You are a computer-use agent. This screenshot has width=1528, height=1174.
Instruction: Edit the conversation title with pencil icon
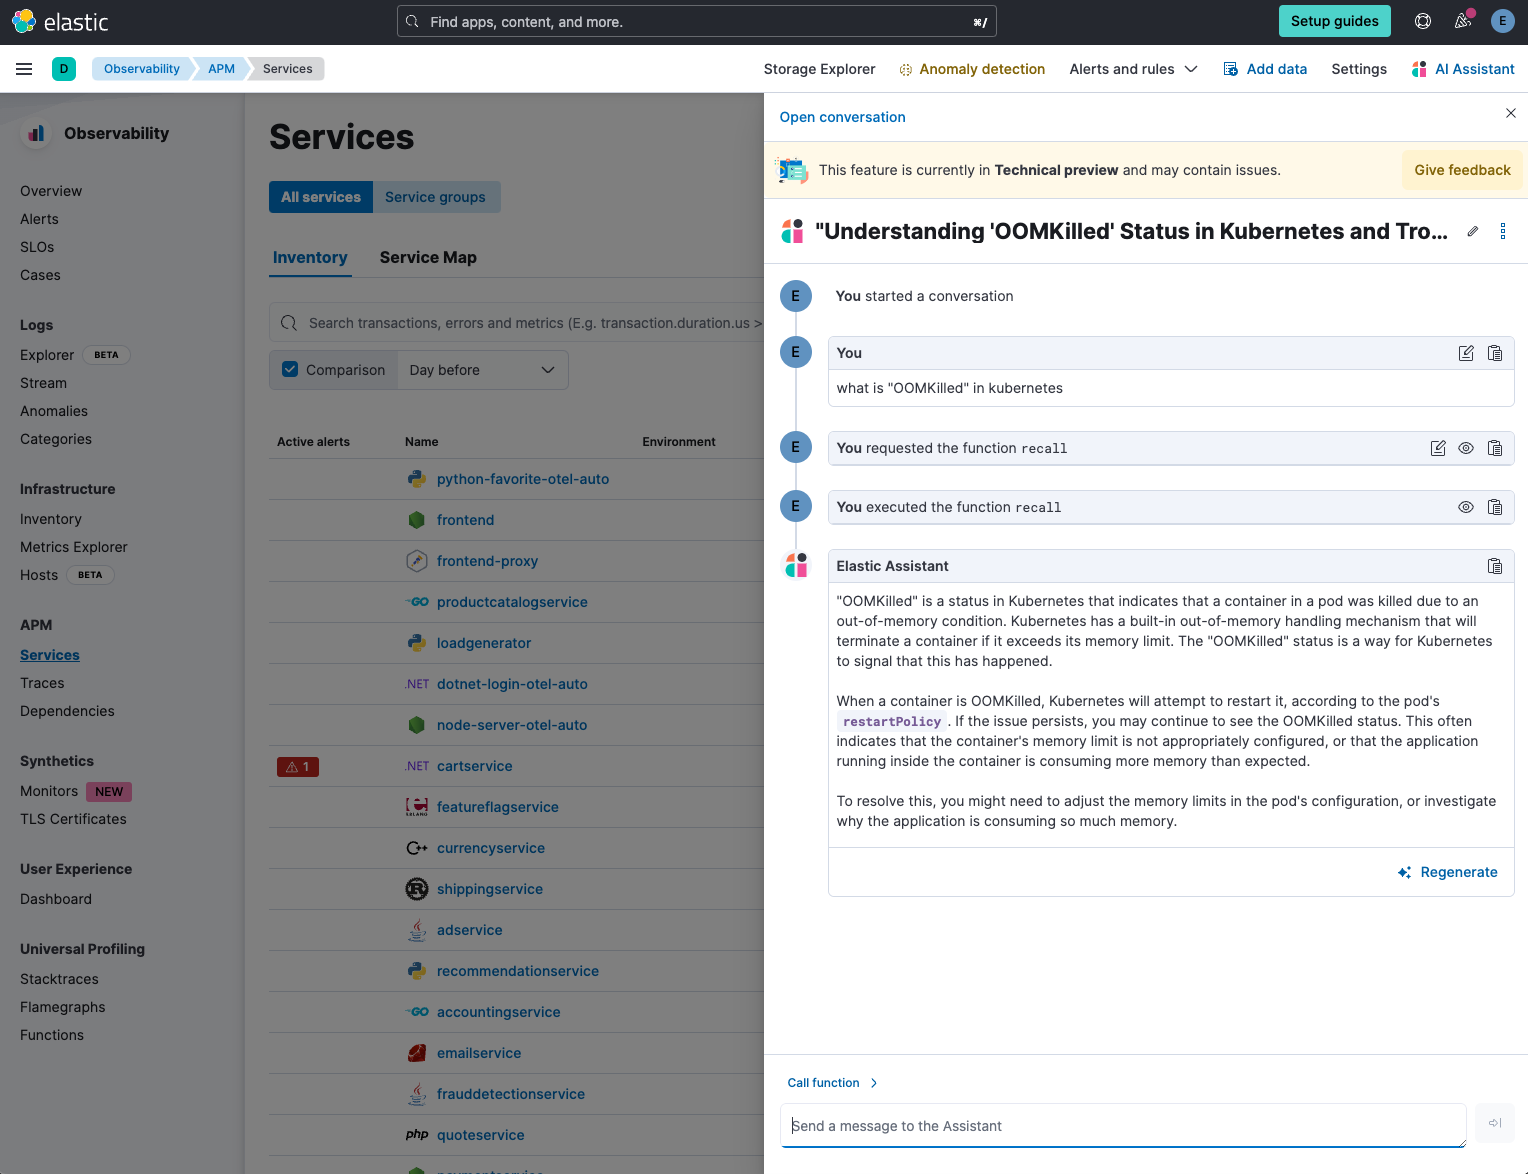pos(1472,231)
